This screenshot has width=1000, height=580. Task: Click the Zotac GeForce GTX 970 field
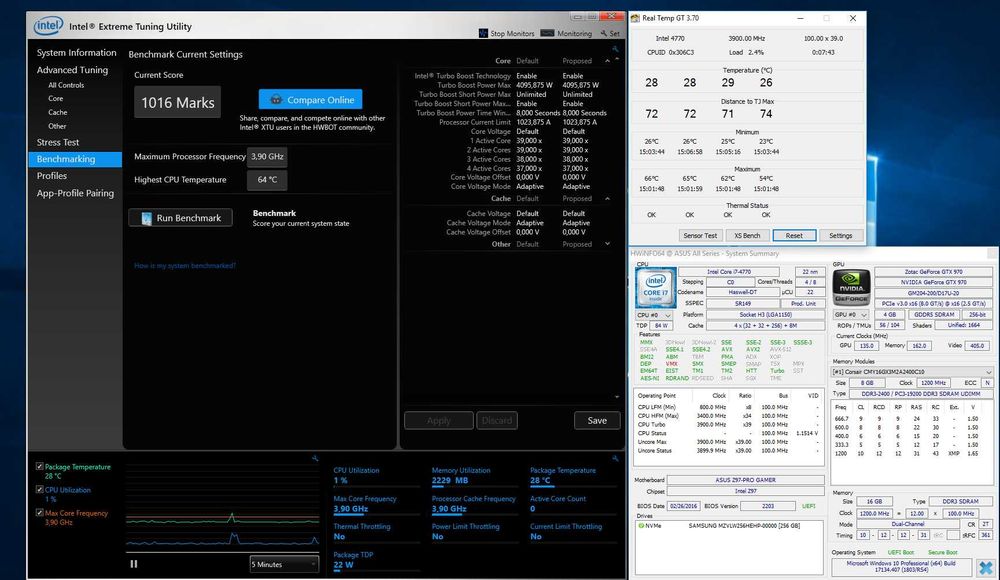pos(933,272)
